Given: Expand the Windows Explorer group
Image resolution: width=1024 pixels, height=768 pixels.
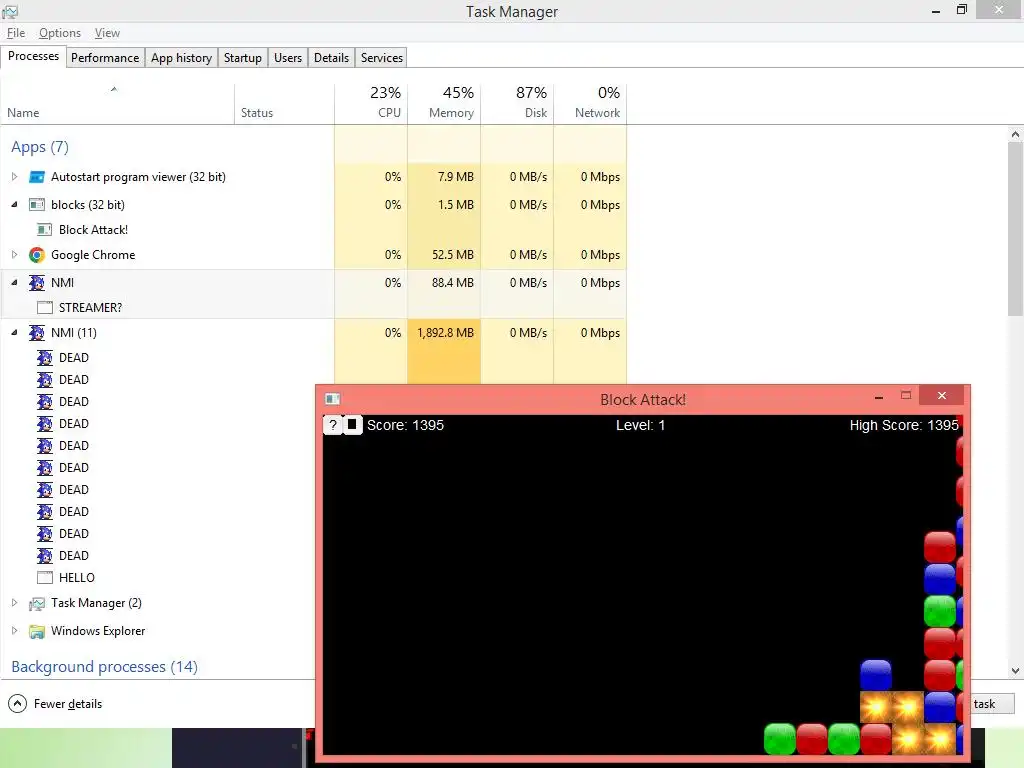Looking at the screenshot, I should click(14, 632).
